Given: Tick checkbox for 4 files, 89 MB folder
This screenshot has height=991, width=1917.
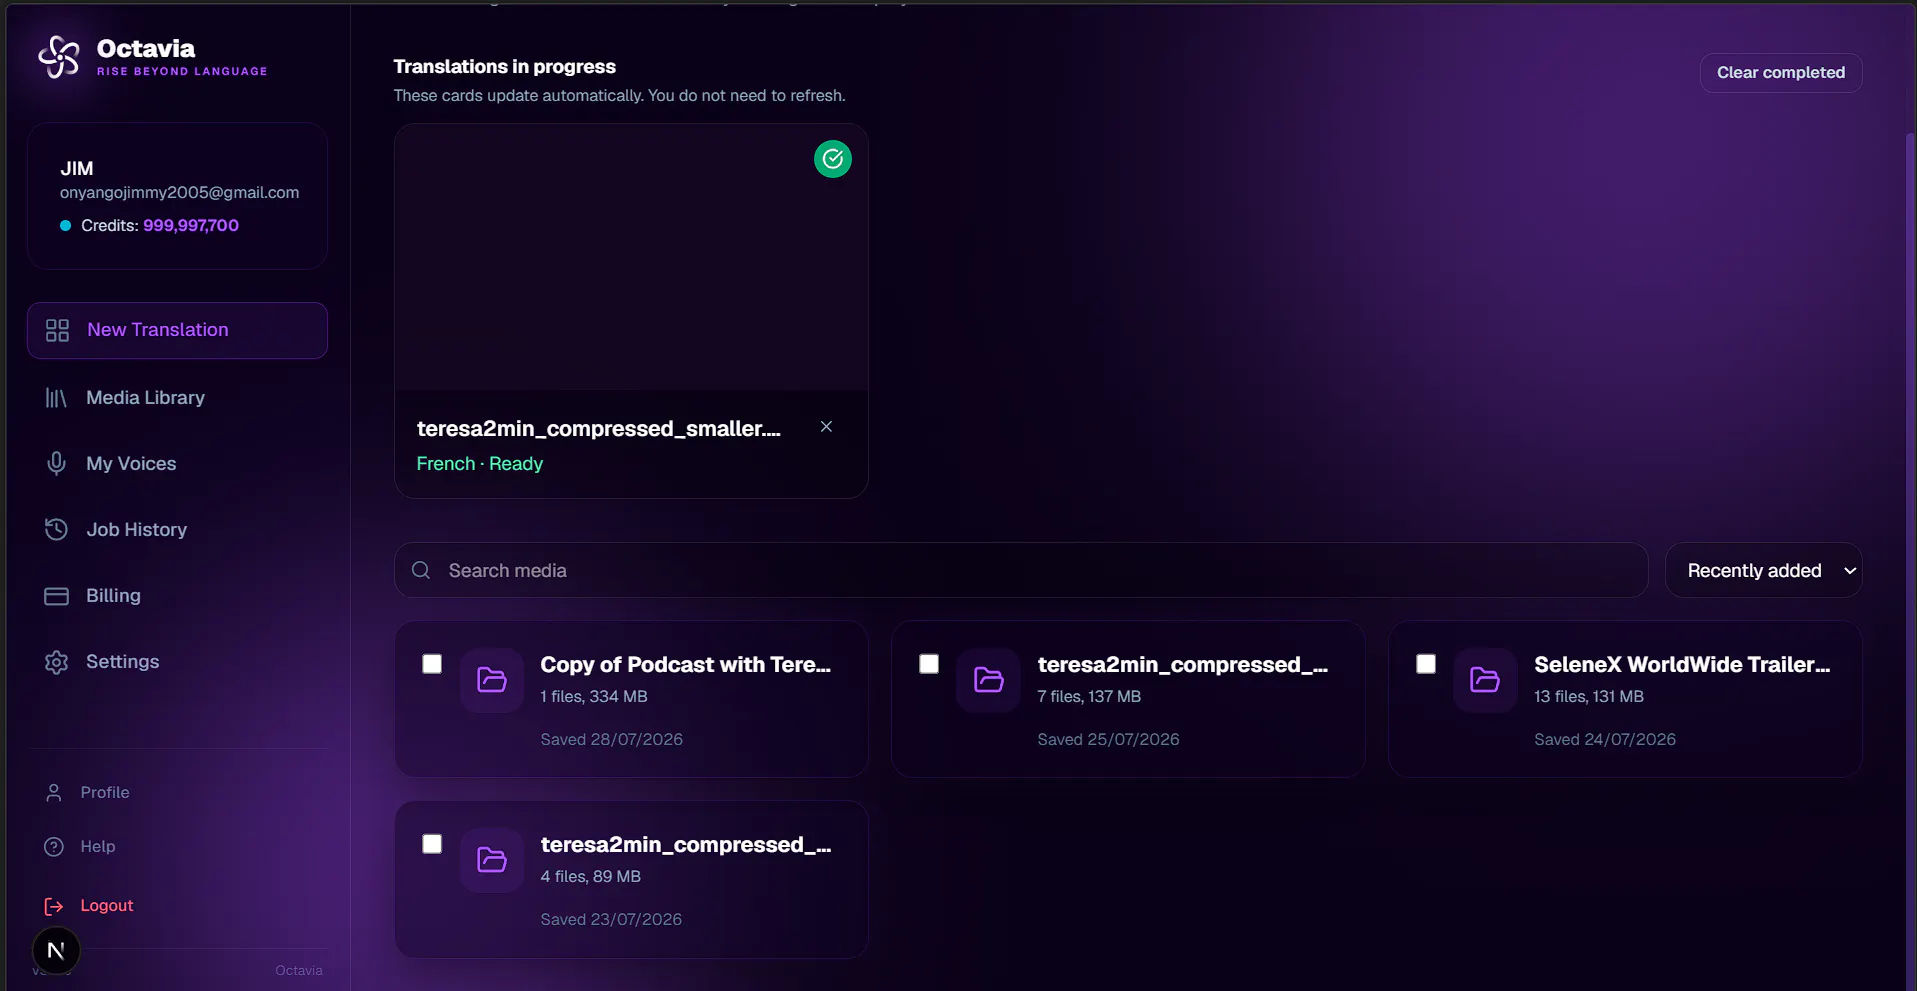Looking at the screenshot, I should tap(432, 844).
